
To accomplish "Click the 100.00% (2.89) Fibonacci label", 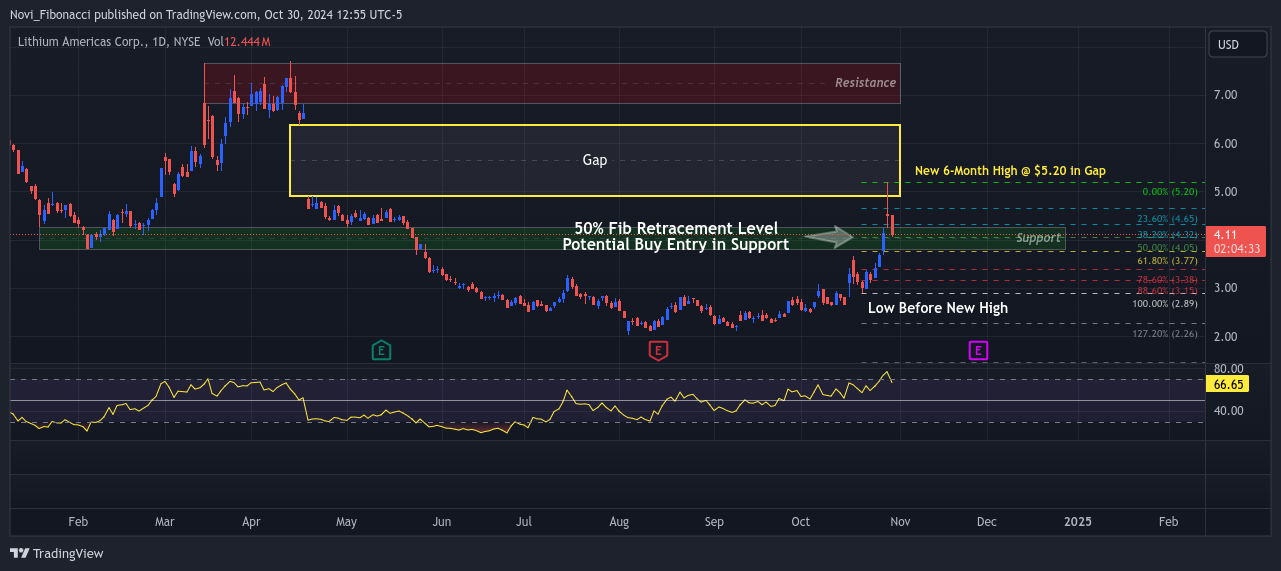I will 1165,303.
